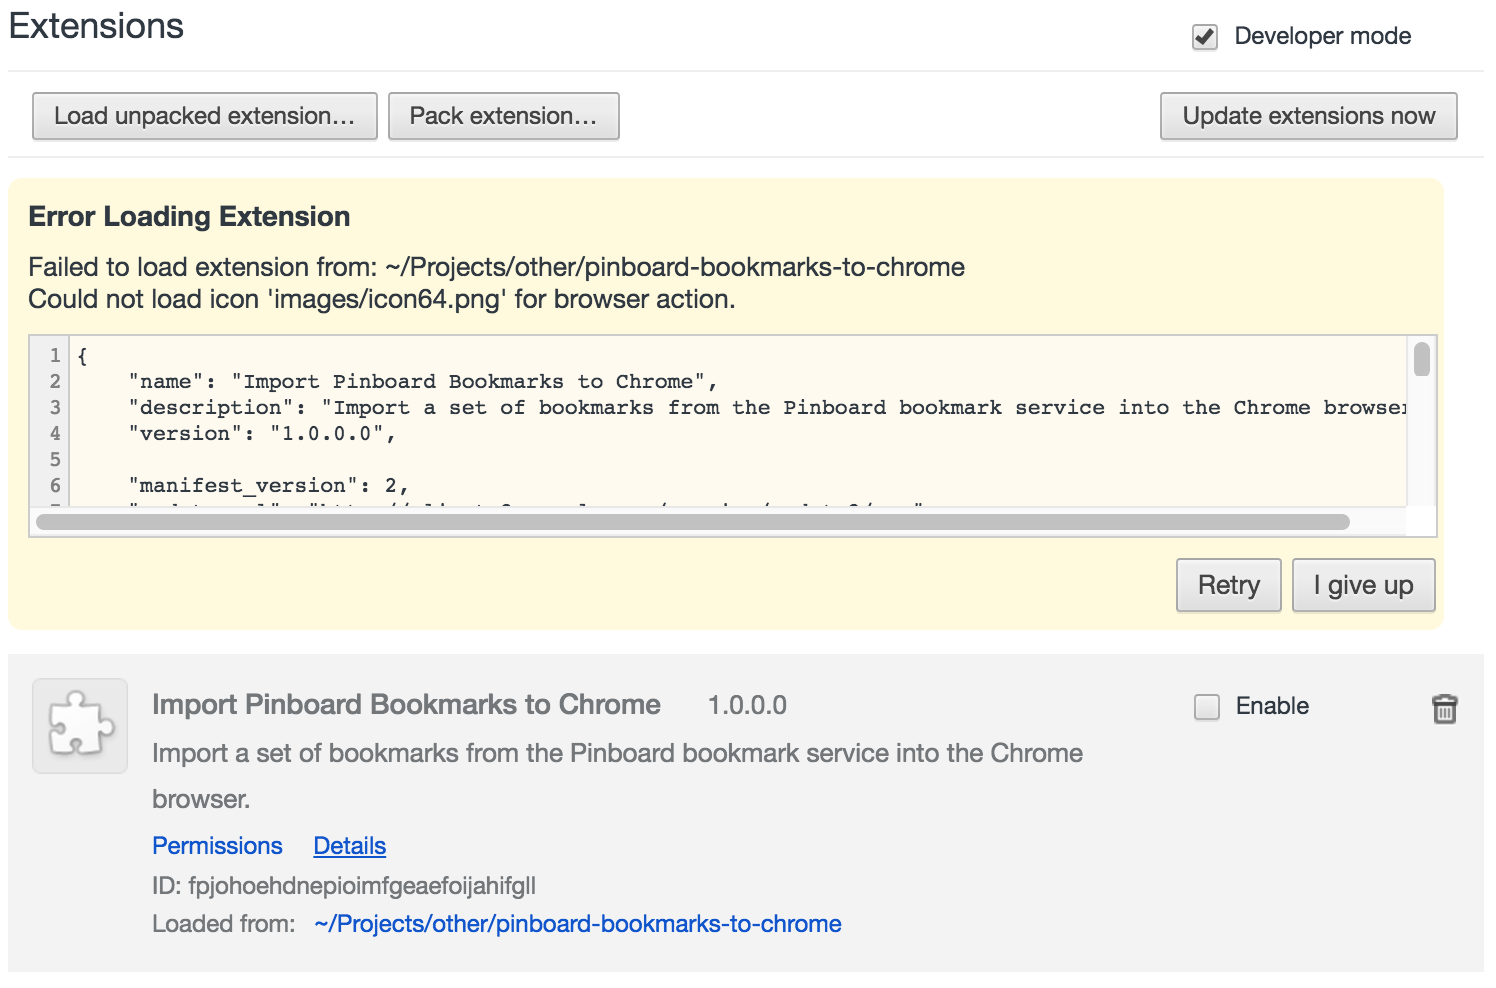Click the Pack extension button
The height and width of the screenshot is (988, 1496).
pyautogui.click(x=503, y=116)
